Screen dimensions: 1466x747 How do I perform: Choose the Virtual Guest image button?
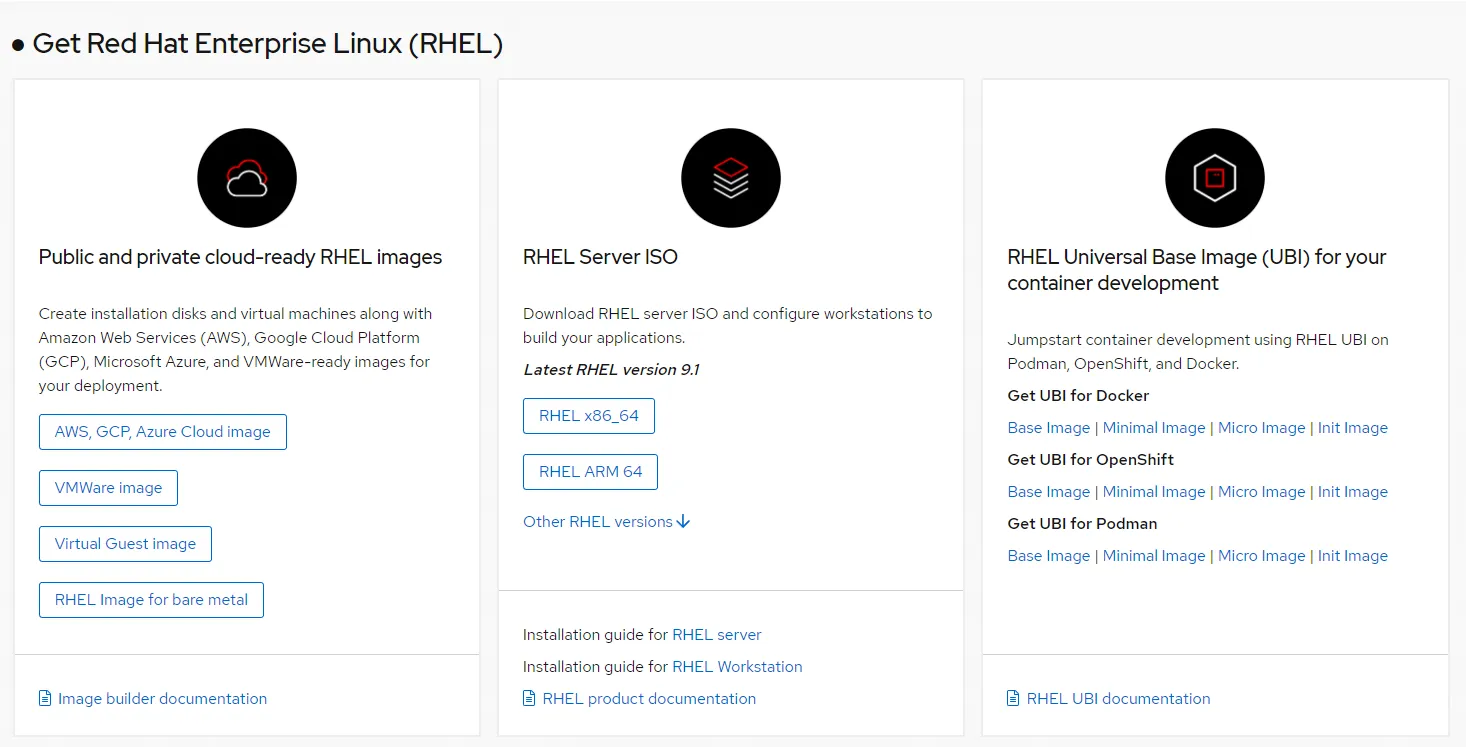(125, 544)
